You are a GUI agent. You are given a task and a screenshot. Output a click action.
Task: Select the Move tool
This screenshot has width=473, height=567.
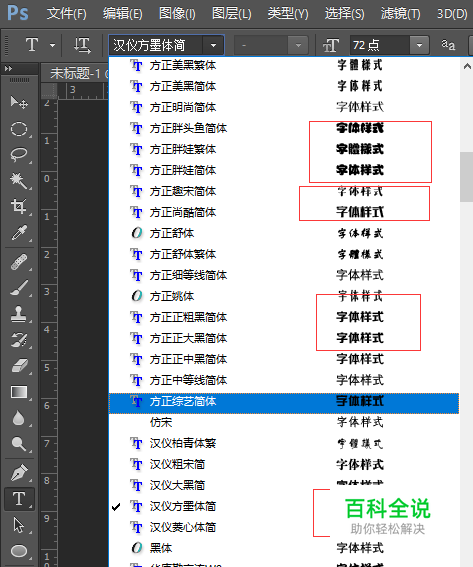[x=19, y=103]
